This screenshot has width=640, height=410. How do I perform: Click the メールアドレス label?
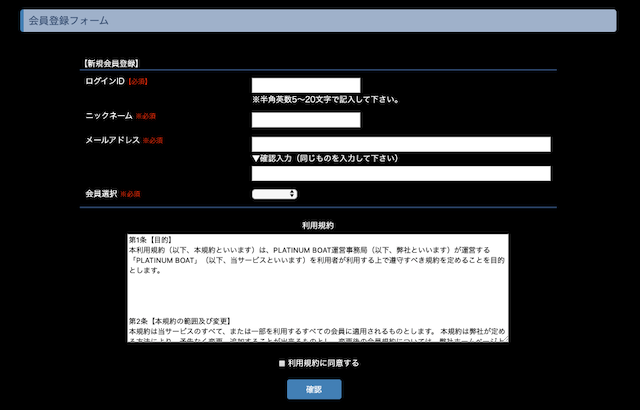[x=113, y=140]
